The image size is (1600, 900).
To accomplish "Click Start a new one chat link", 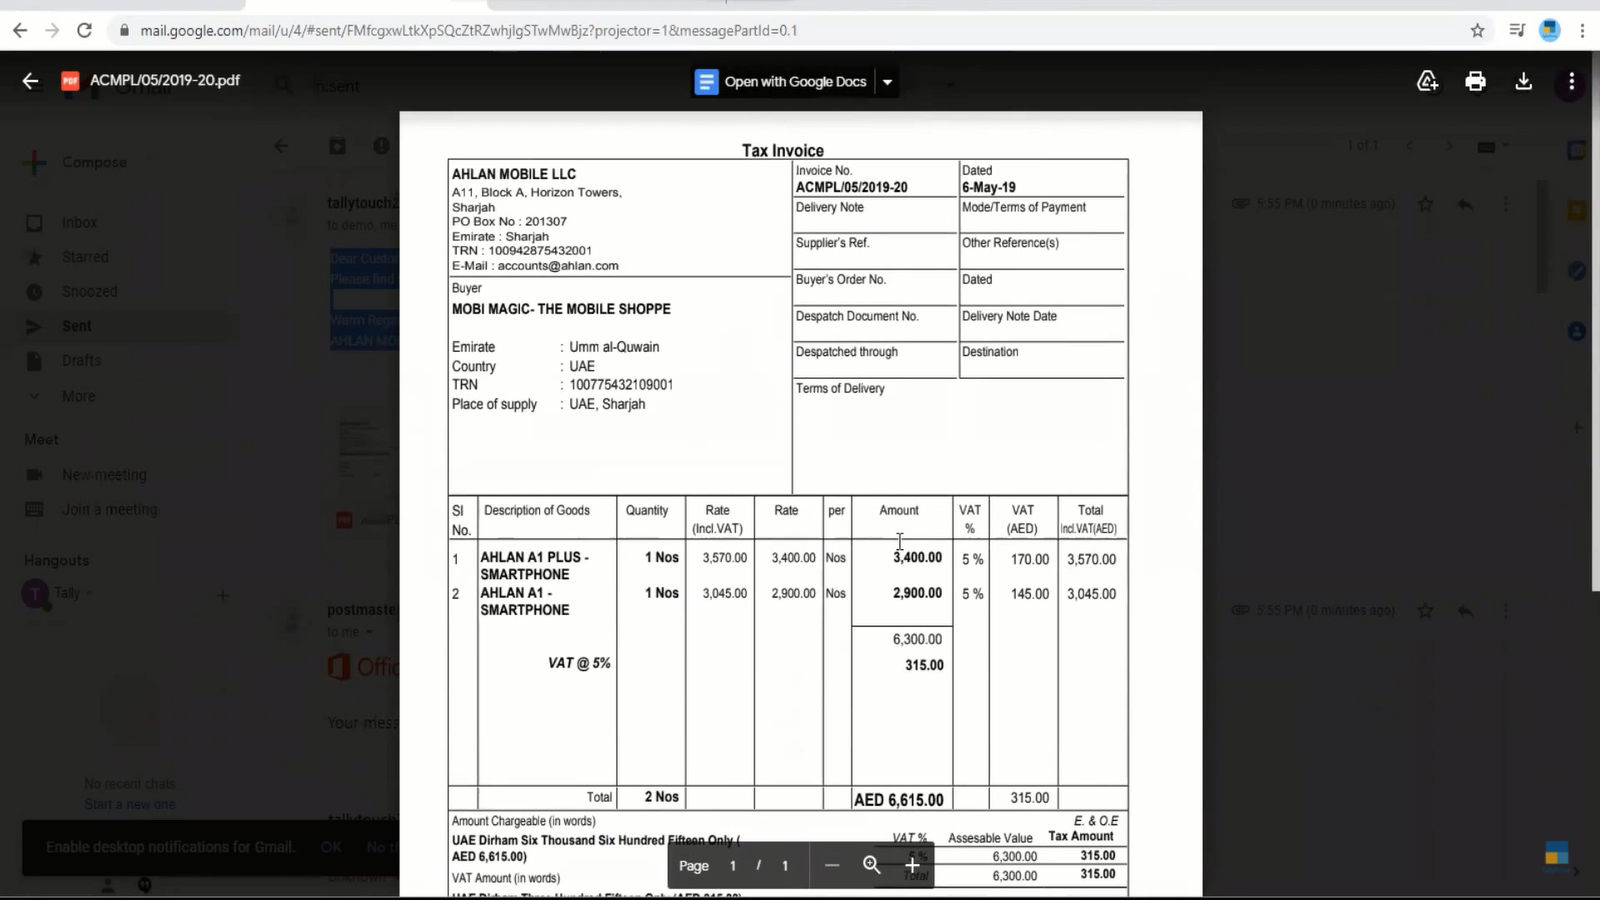I will point(130,804).
